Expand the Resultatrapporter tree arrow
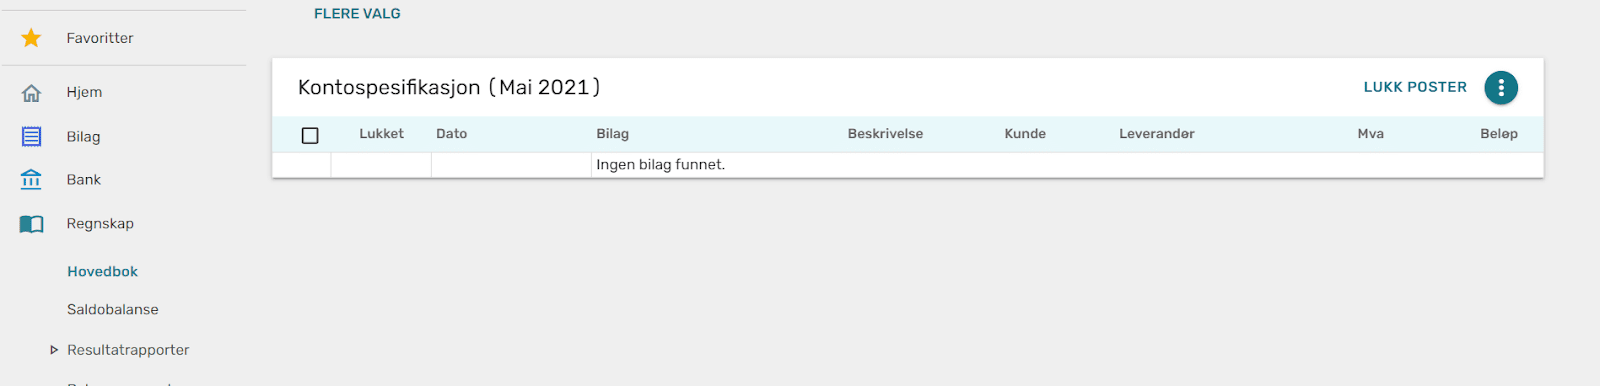1600x386 pixels. tap(54, 350)
